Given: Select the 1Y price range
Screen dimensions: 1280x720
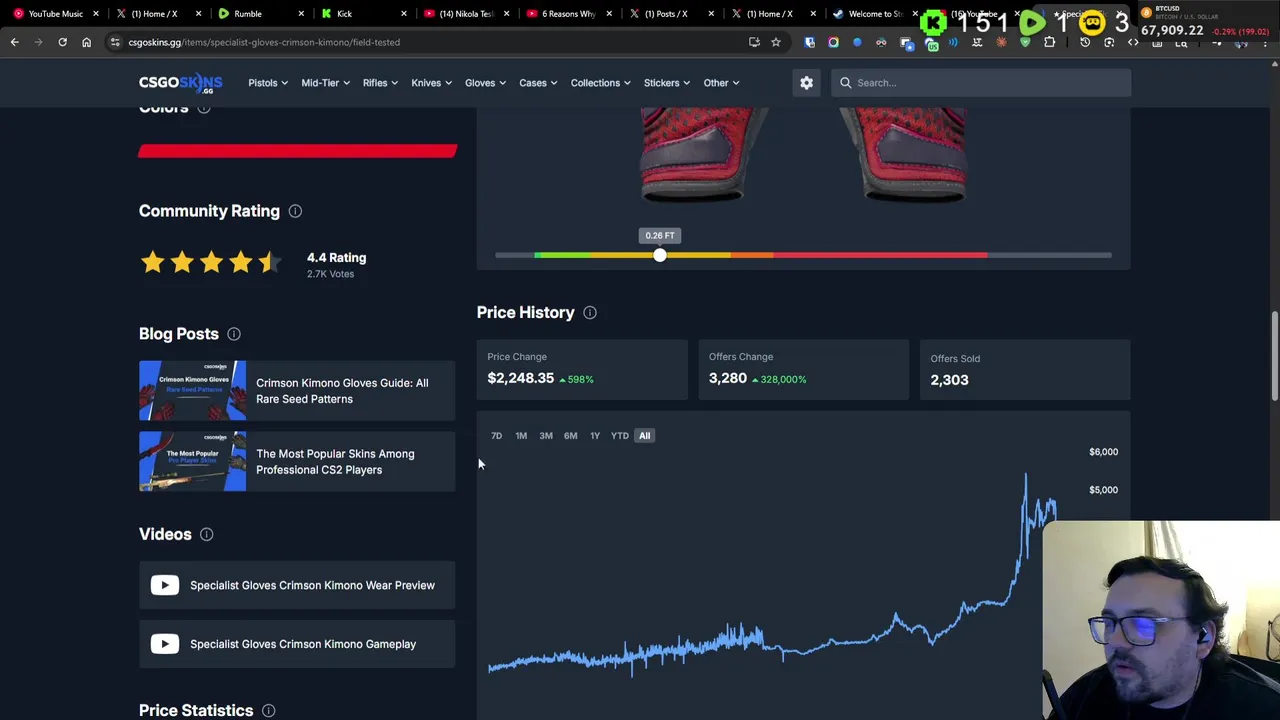Looking at the screenshot, I should 595,436.
